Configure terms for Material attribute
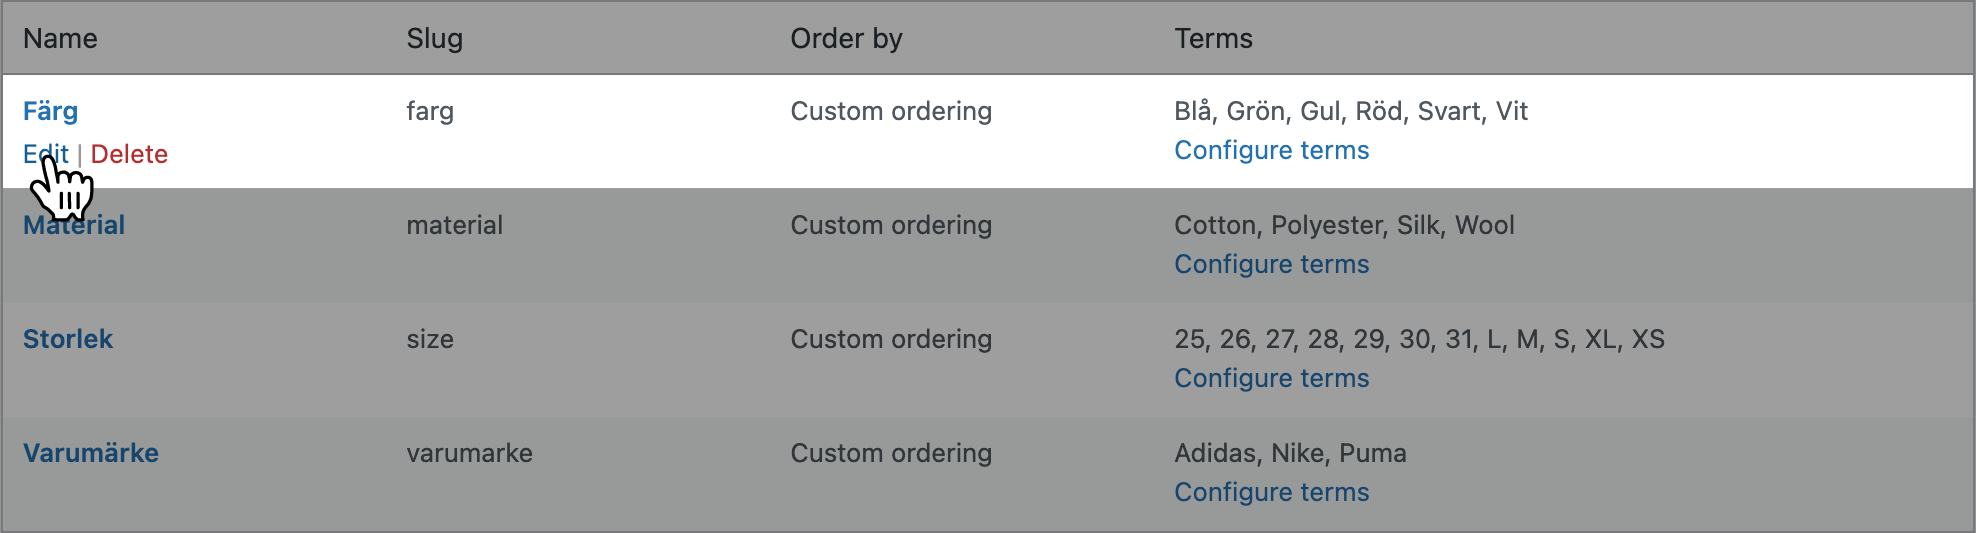The height and width of the screenshot is (533, 1976). (1271, 264)
